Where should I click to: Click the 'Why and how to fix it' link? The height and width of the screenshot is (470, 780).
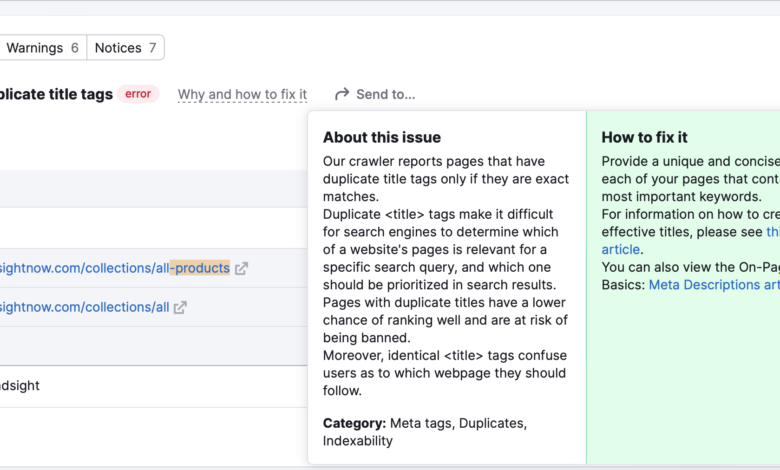coord(242,94)
